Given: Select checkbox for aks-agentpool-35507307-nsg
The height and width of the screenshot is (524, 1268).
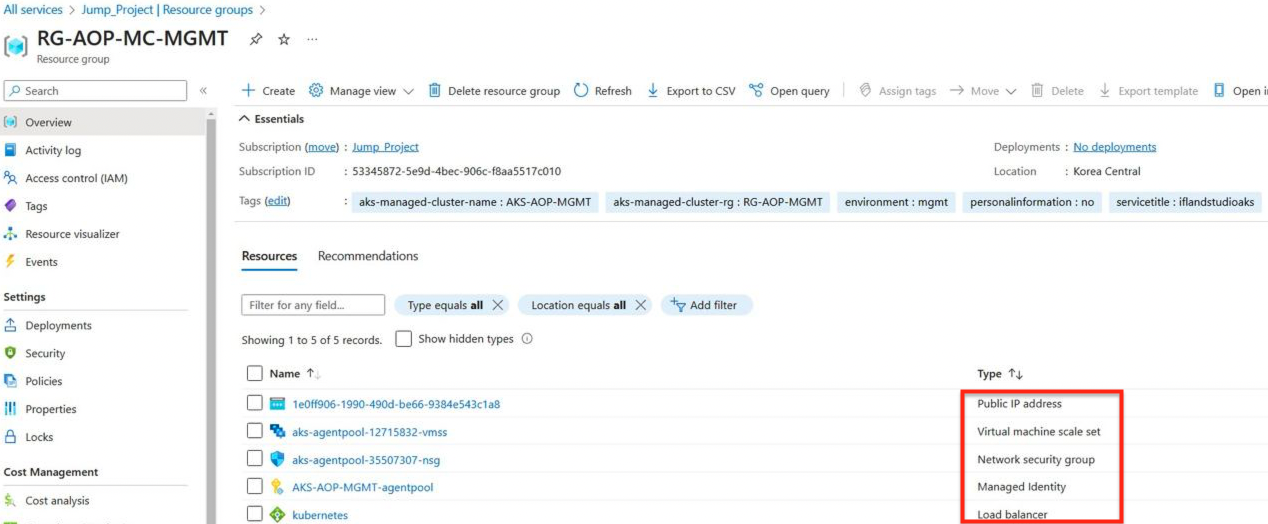Looking at the screenshot, I should pos(254,459).
